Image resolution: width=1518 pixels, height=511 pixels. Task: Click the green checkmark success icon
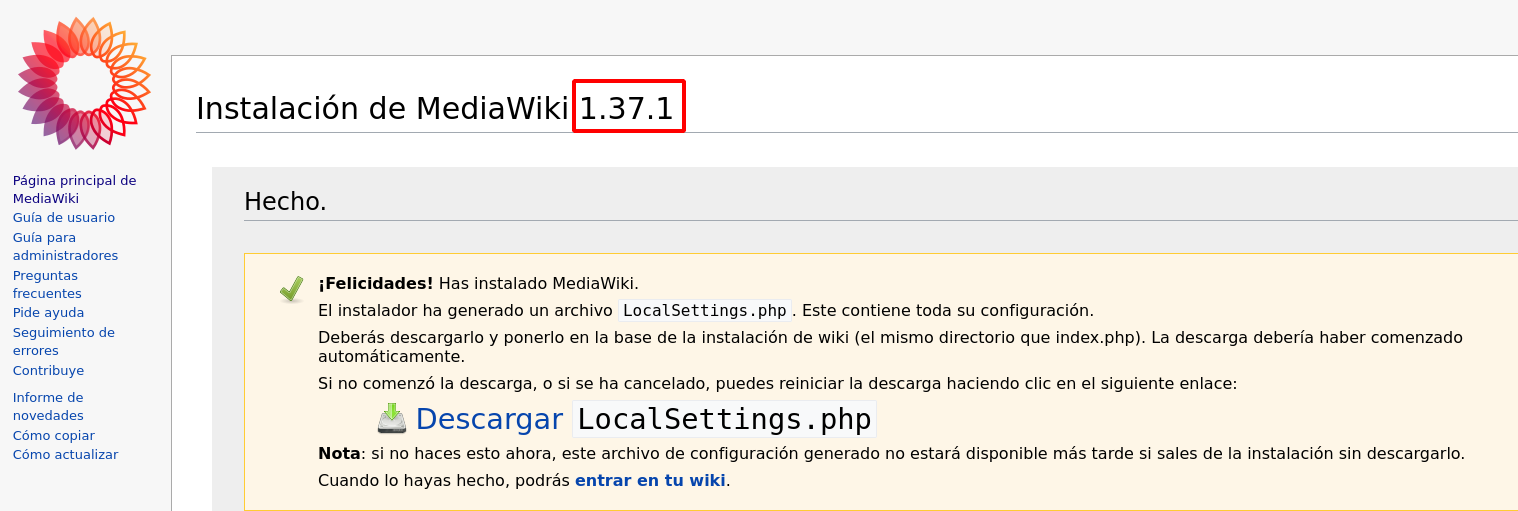coord(291,289)
